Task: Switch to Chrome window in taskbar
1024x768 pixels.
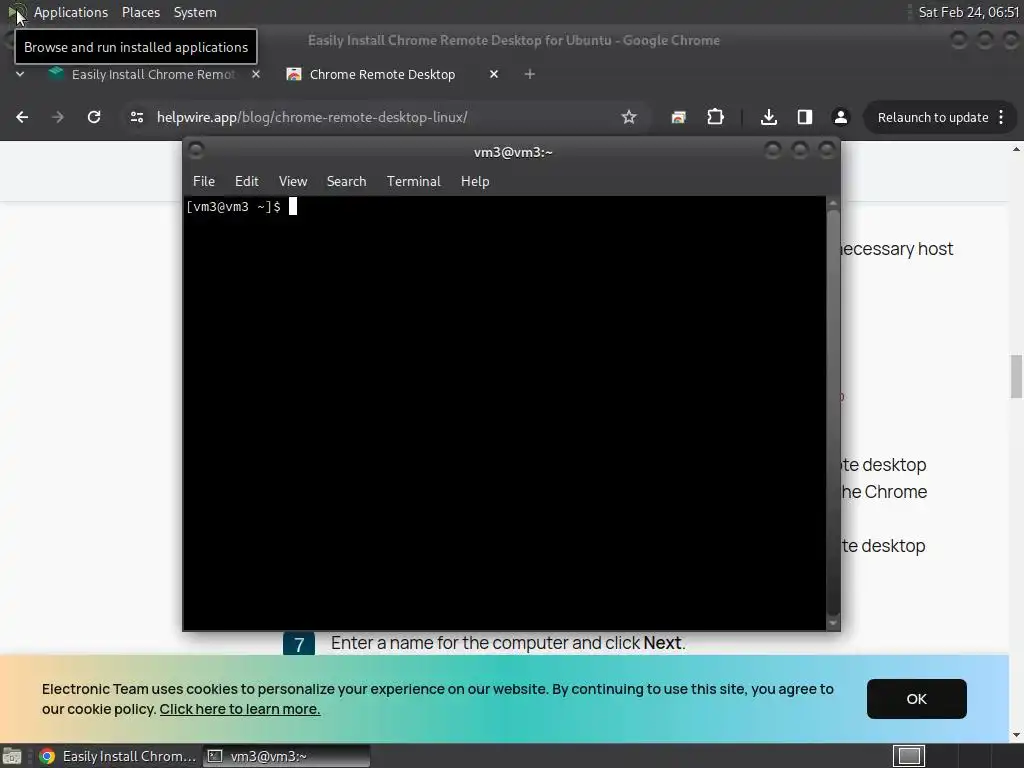Action: pos(118,756)
